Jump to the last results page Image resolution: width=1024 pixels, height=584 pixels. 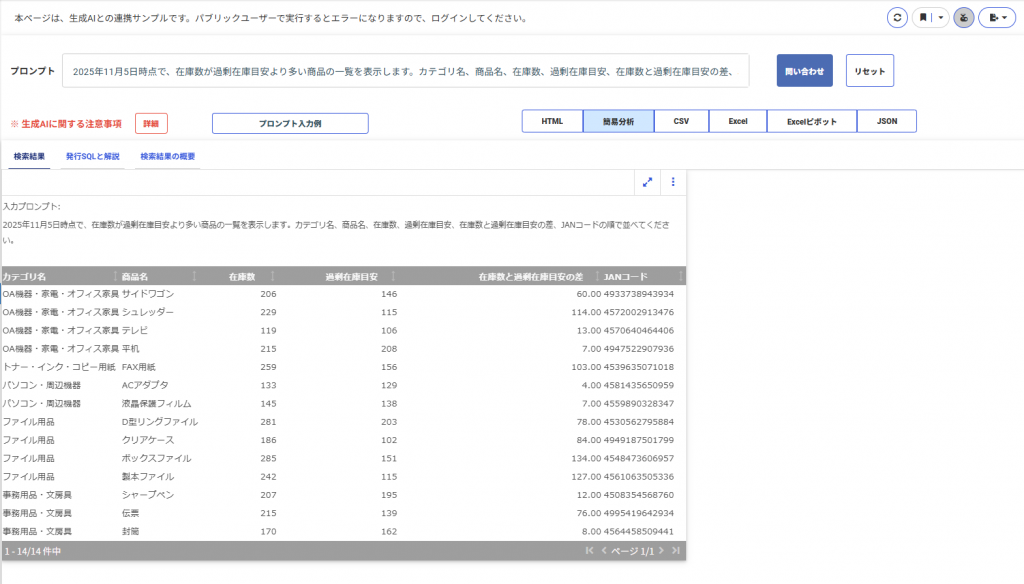676,551
